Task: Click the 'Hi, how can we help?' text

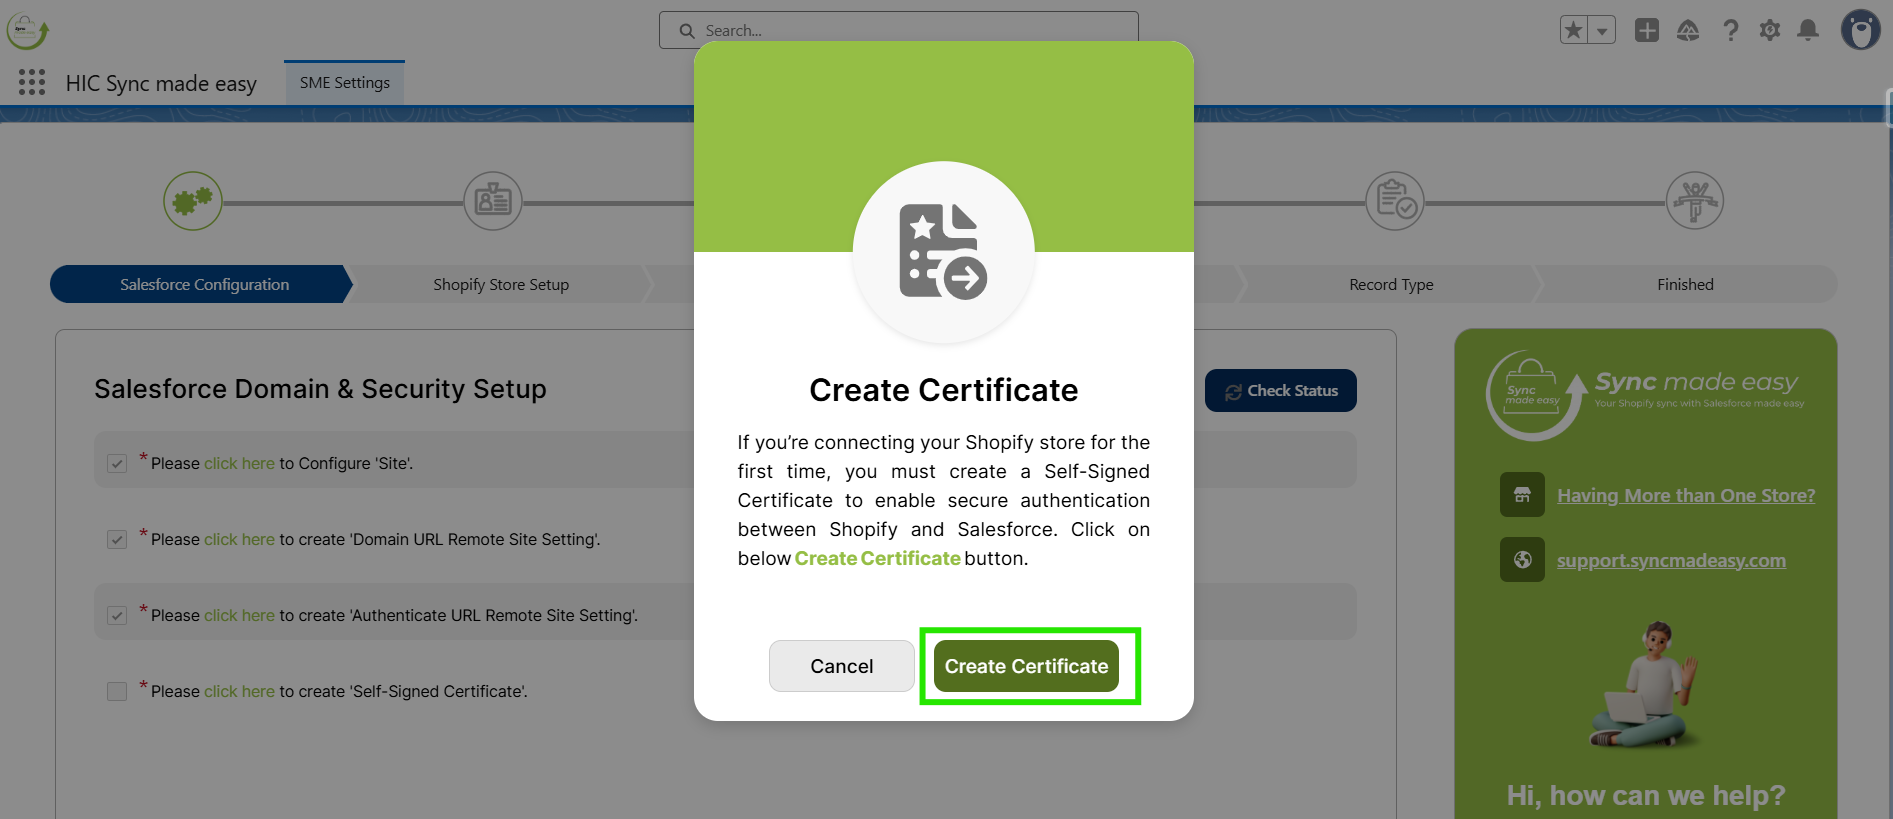Action: point(1646,796)
